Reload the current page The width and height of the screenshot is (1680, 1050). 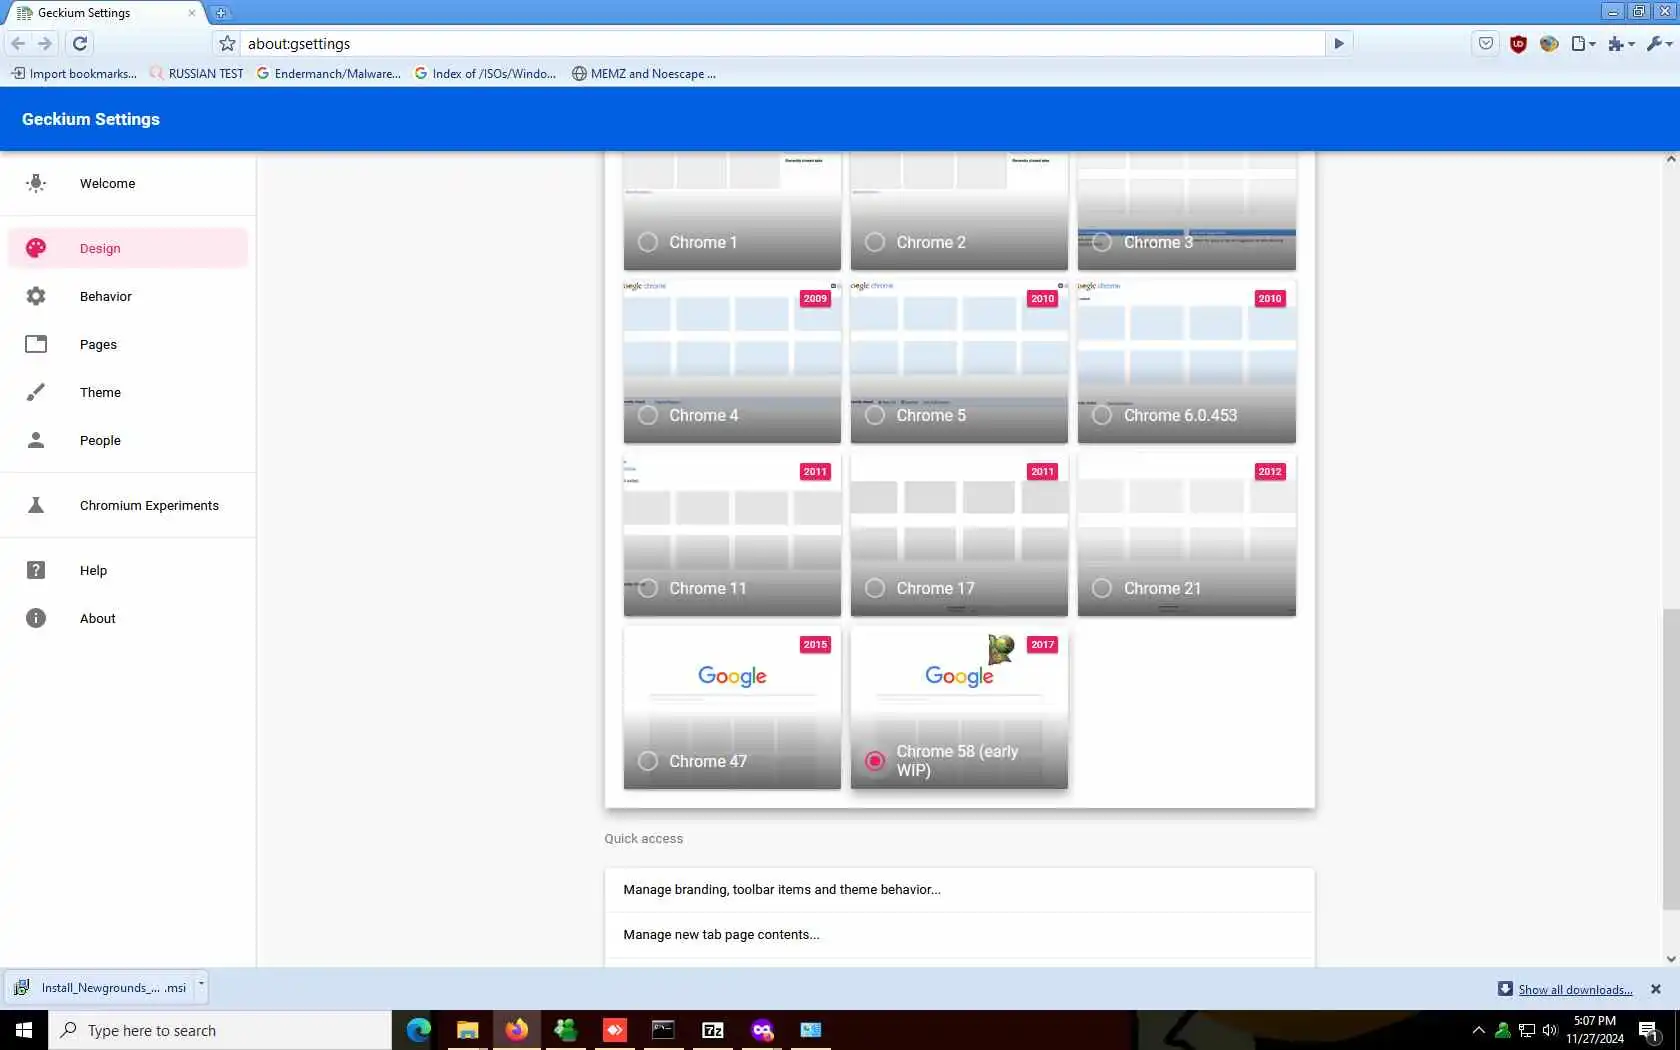point(80,43)
